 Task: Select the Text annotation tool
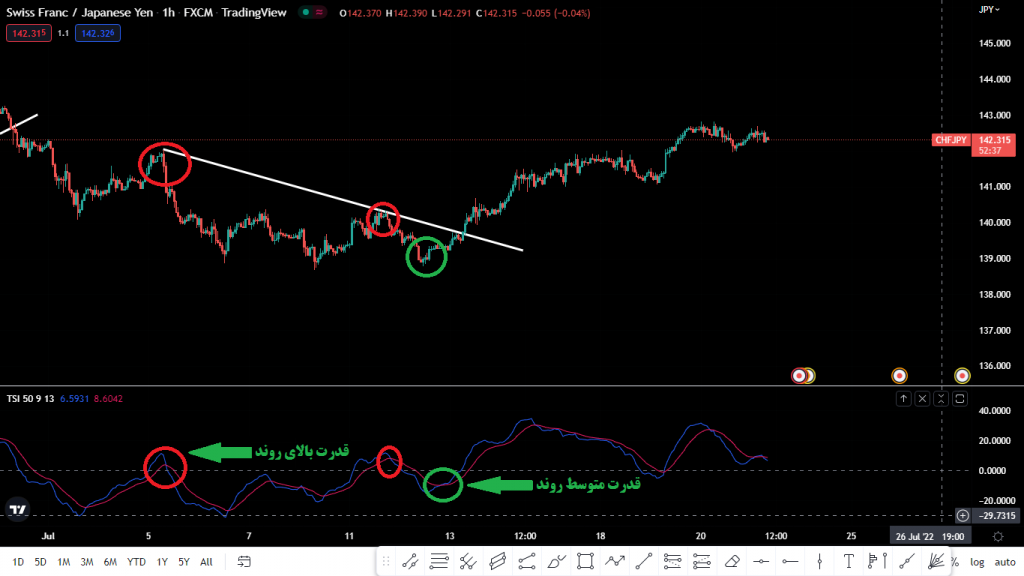coord(848,561)
